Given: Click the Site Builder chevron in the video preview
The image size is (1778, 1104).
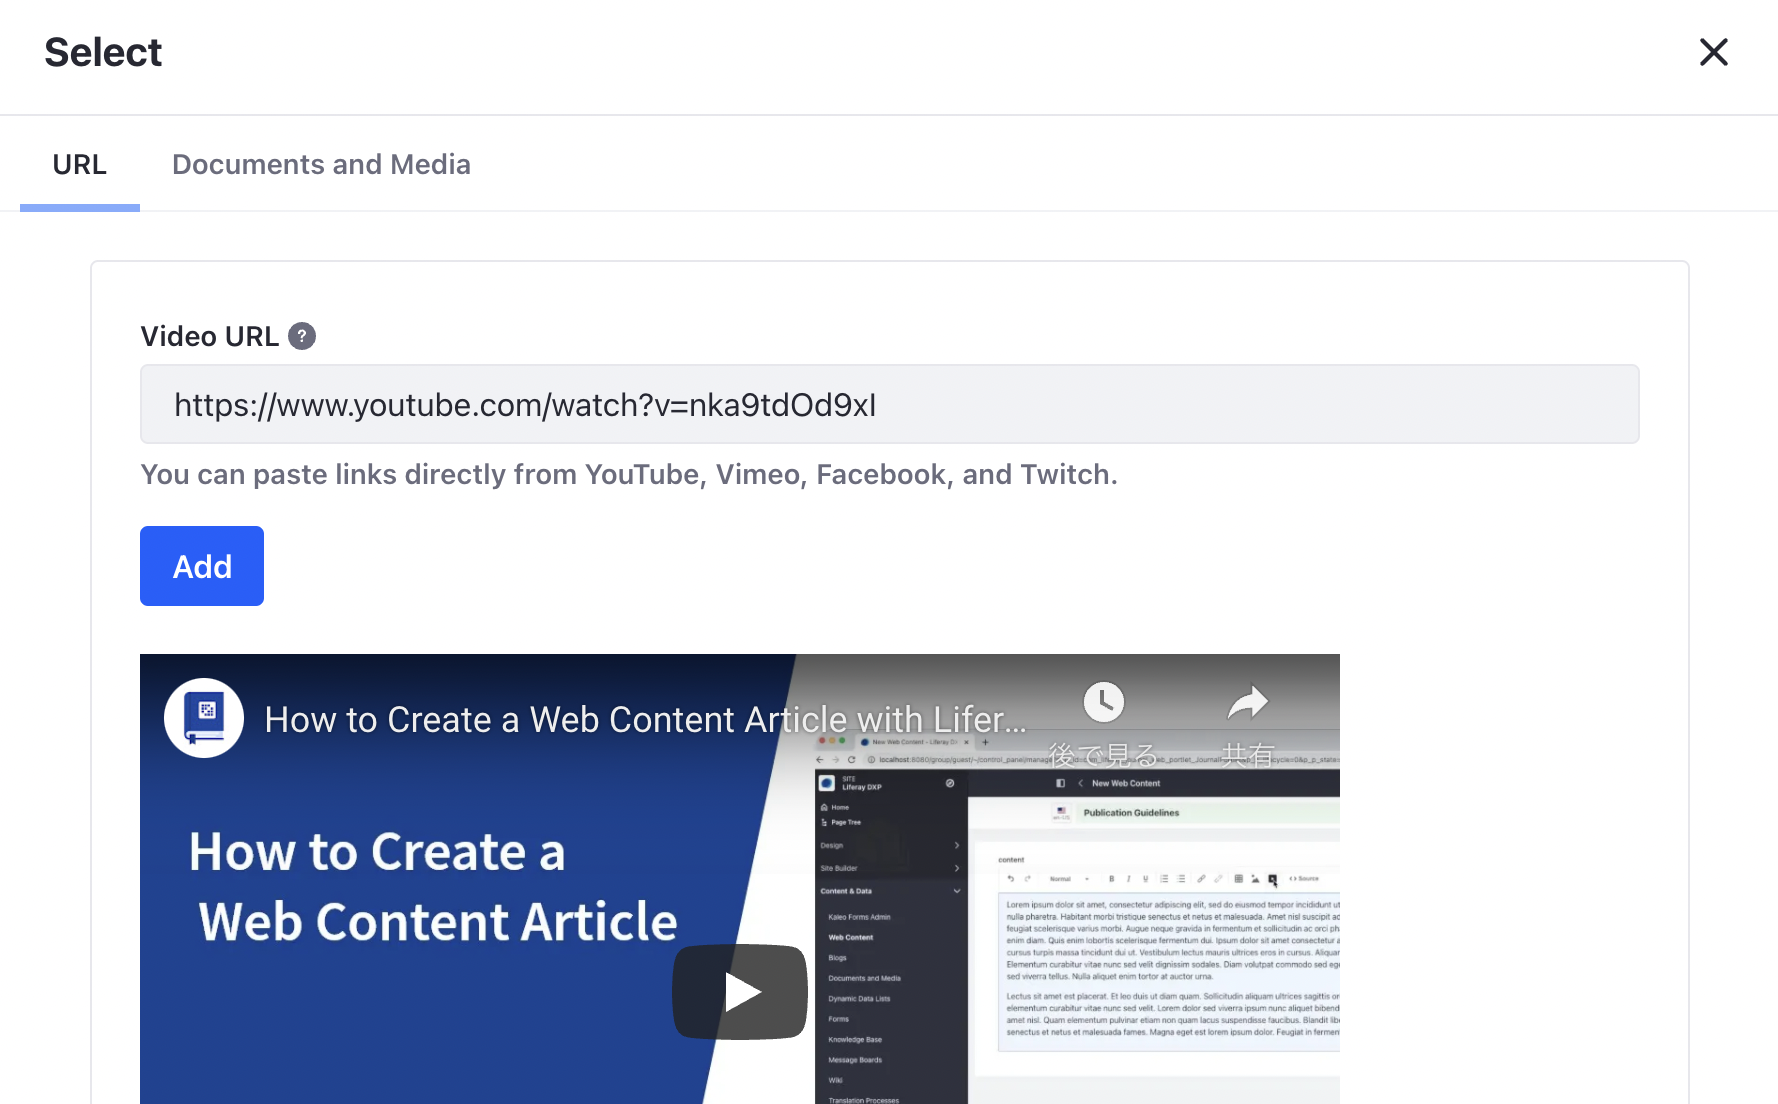Looking at the screenshot, I should click(957, 868).
